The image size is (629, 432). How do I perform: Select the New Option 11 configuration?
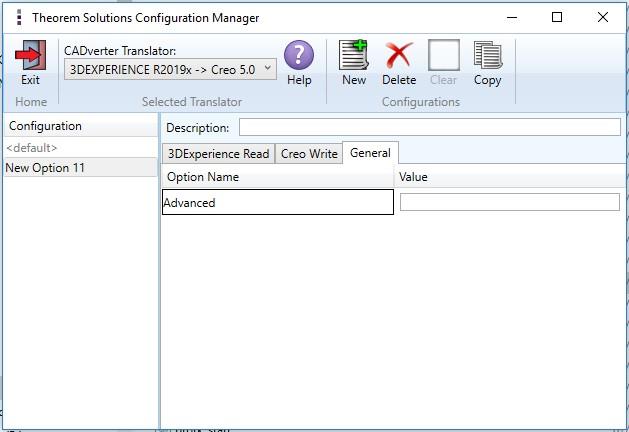pos(81,168)
